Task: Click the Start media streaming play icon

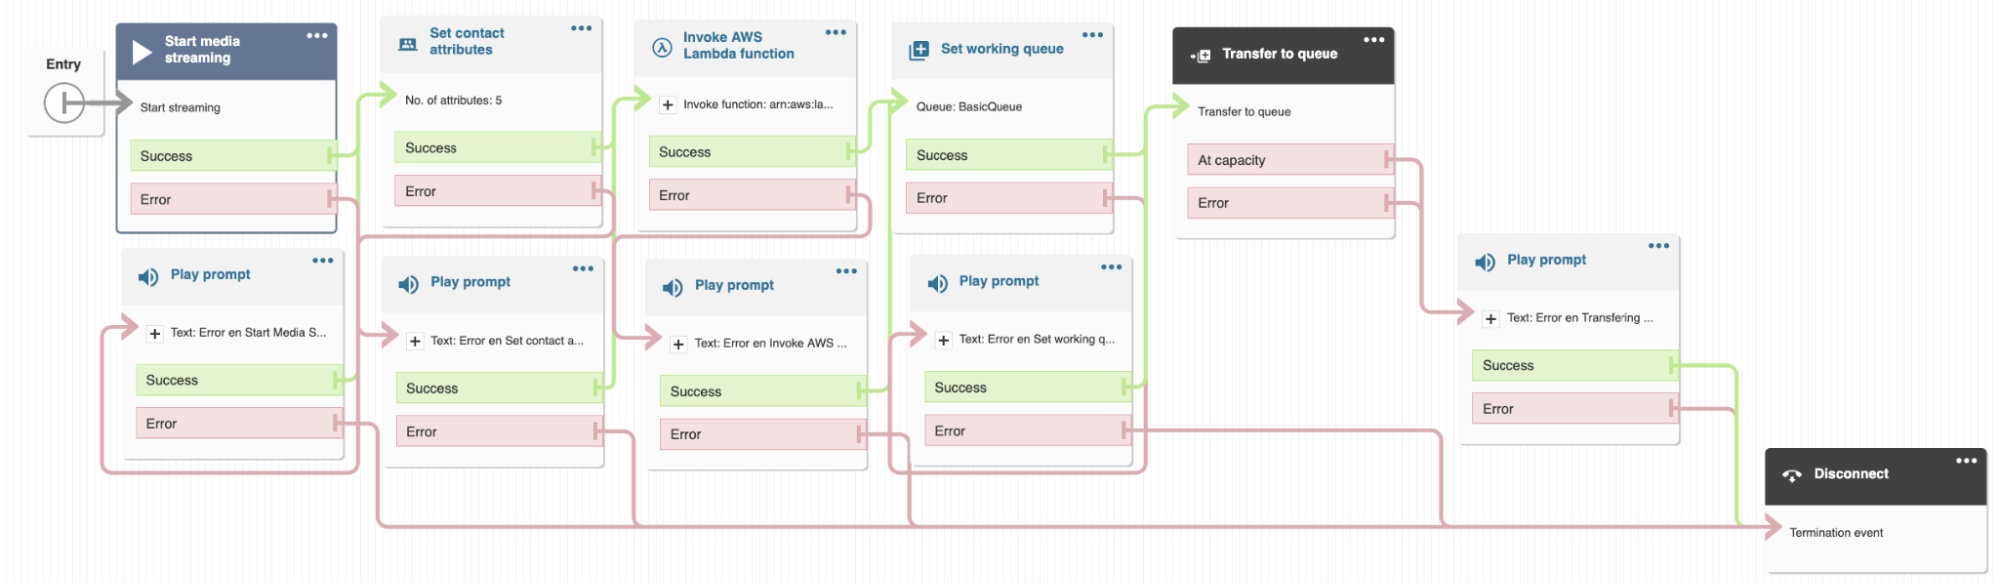Action: [x=142, y=51]
